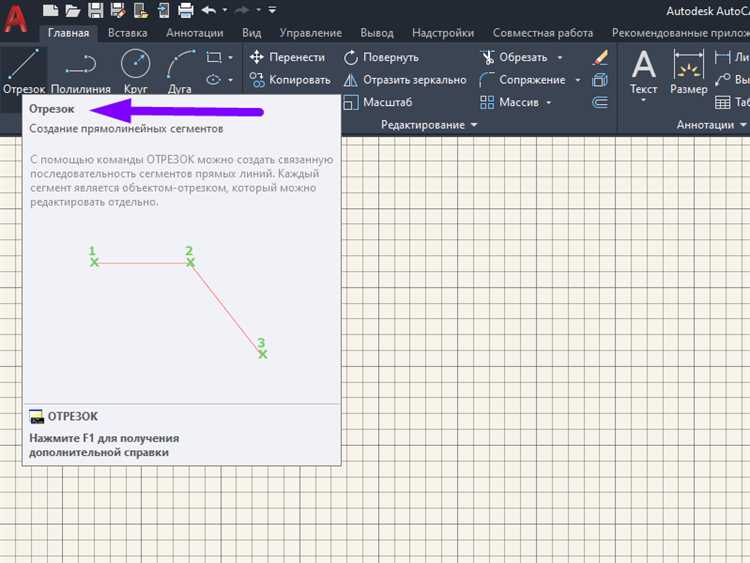Select the Отрезок line tool
The image size is (750, 563).
click(23, 70)
